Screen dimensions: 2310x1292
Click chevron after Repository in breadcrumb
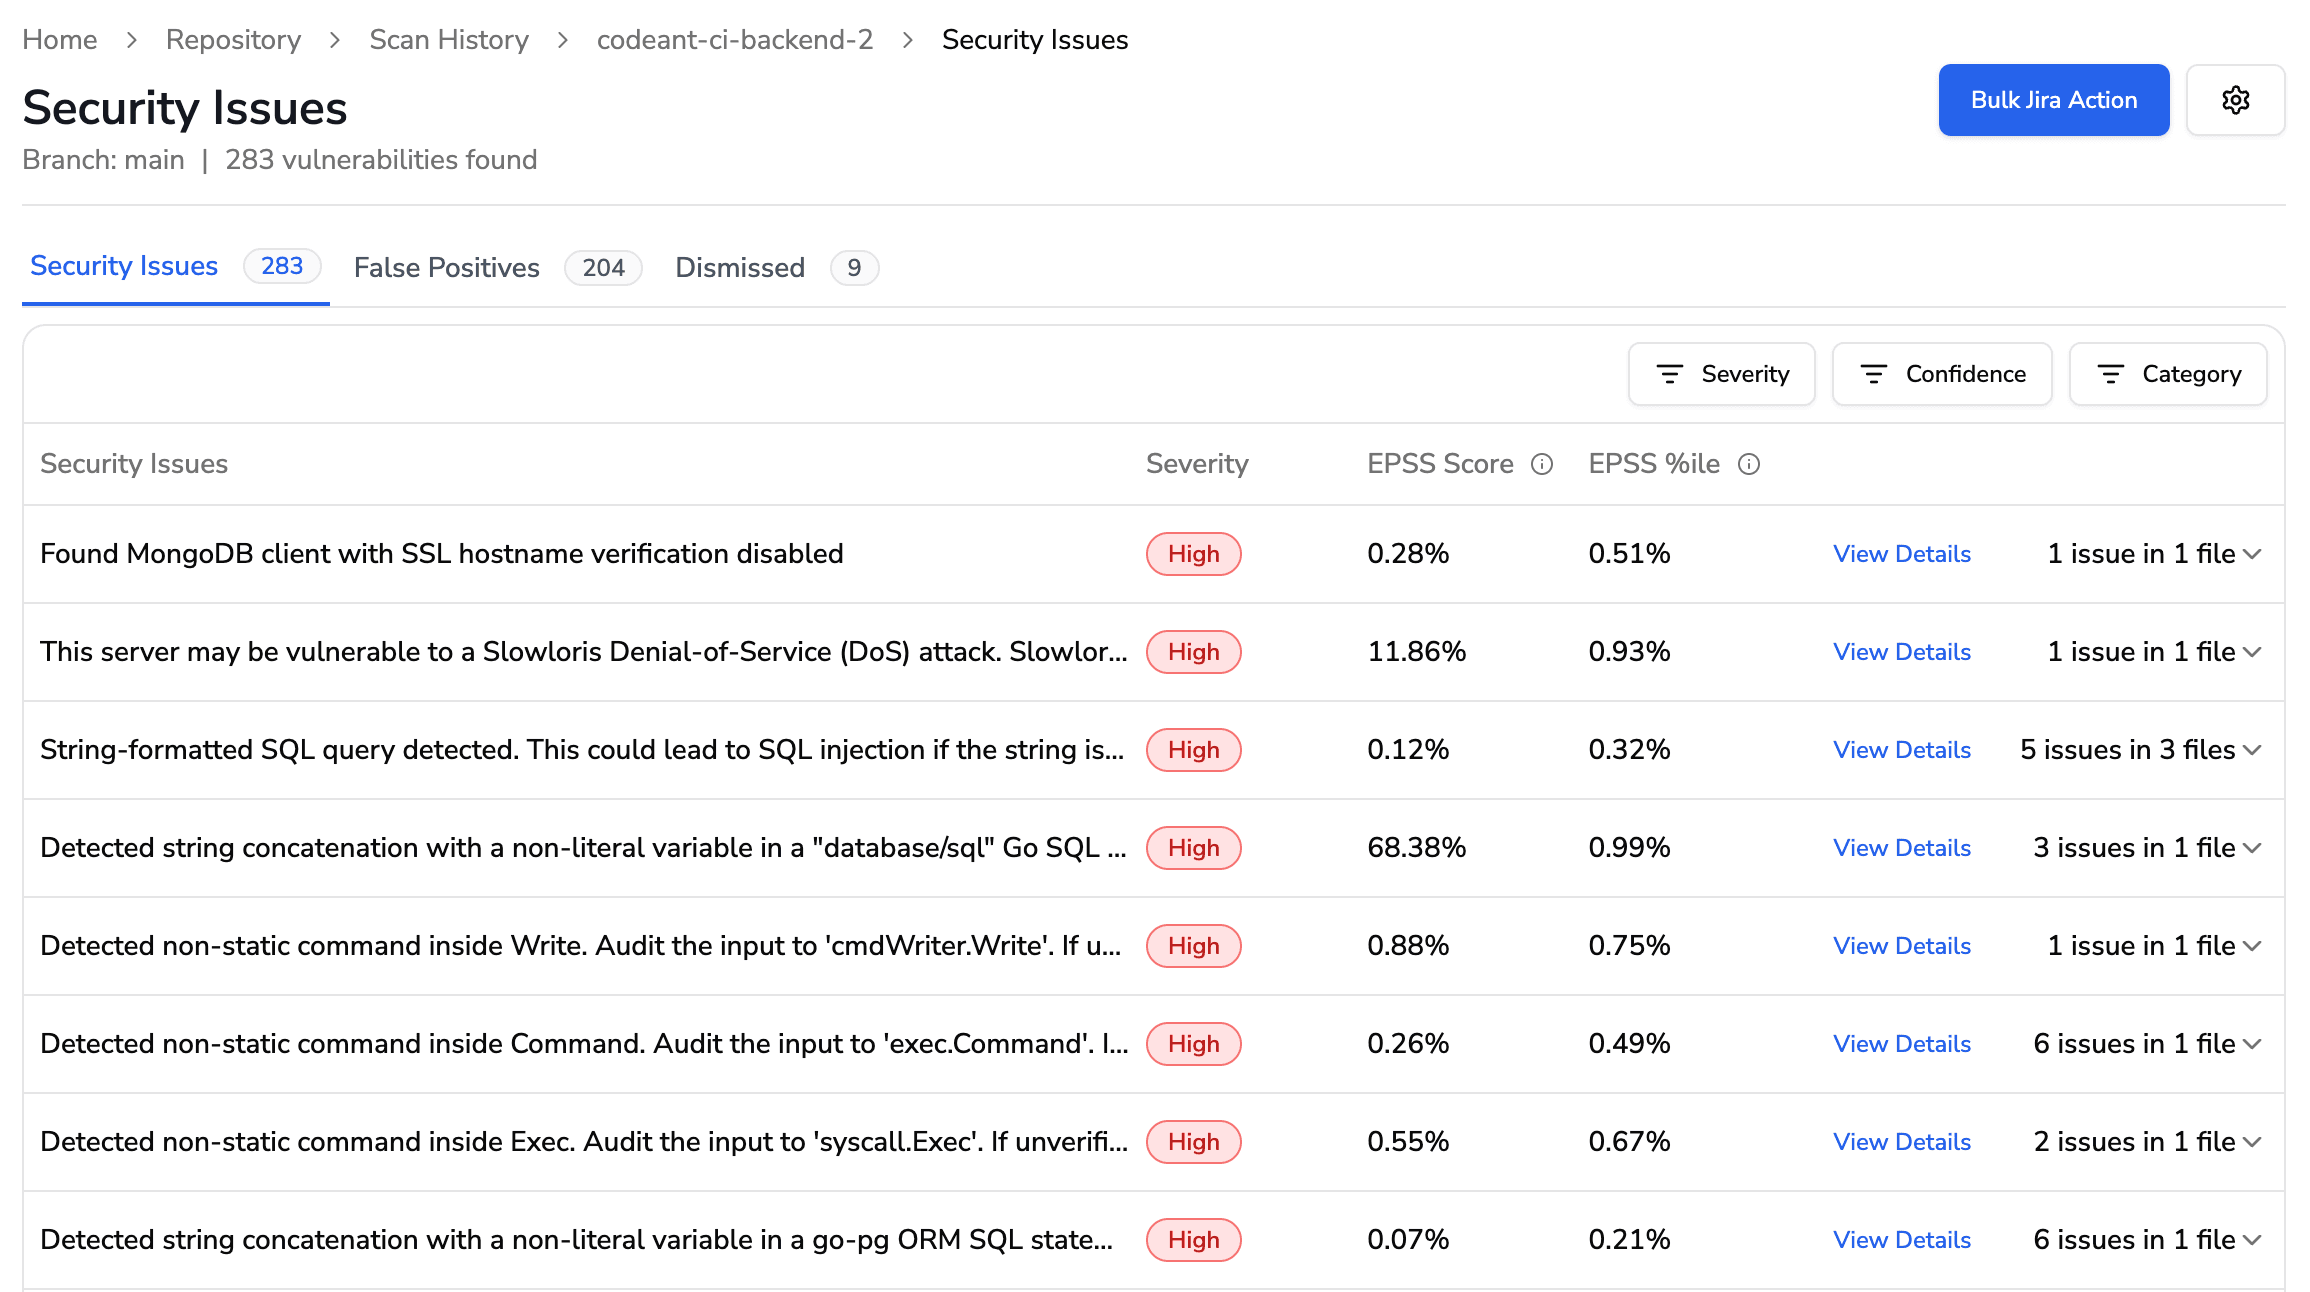[x=335, y=40]
